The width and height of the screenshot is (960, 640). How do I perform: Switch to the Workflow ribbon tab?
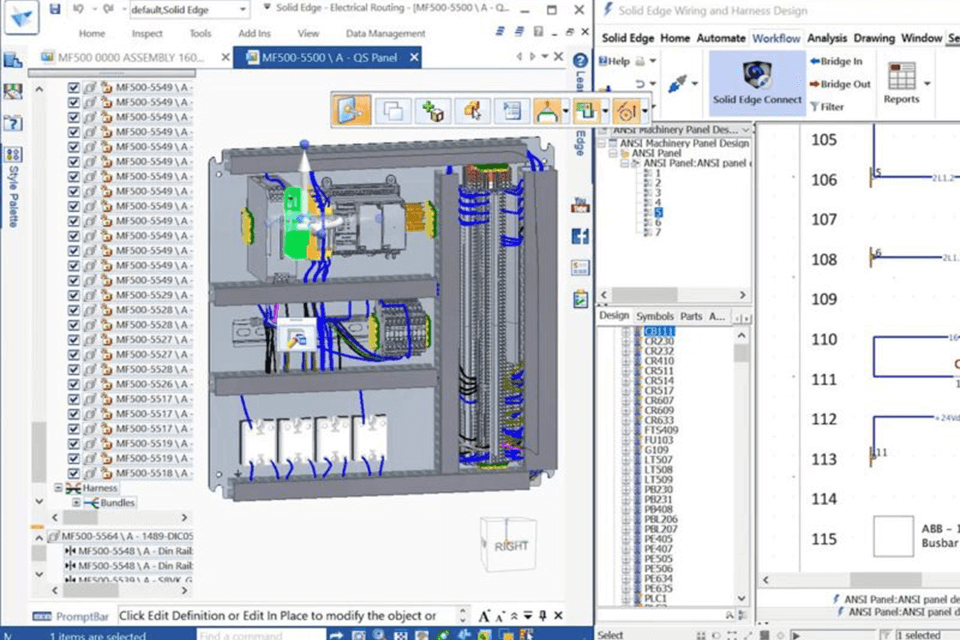coord(776,38)
